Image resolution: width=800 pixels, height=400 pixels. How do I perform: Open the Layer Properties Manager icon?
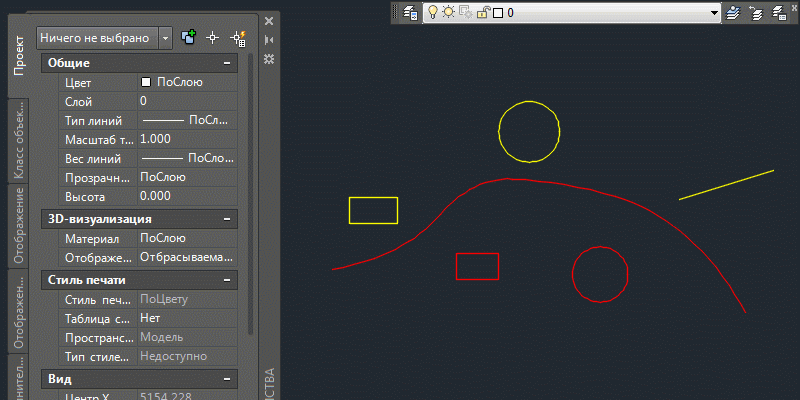[410, 13]
